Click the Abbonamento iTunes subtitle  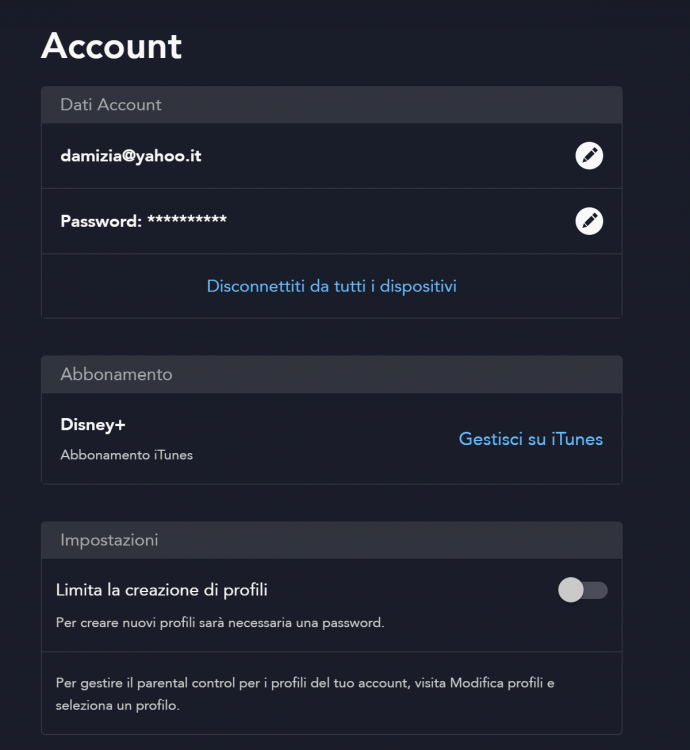(x=126, y=455)
